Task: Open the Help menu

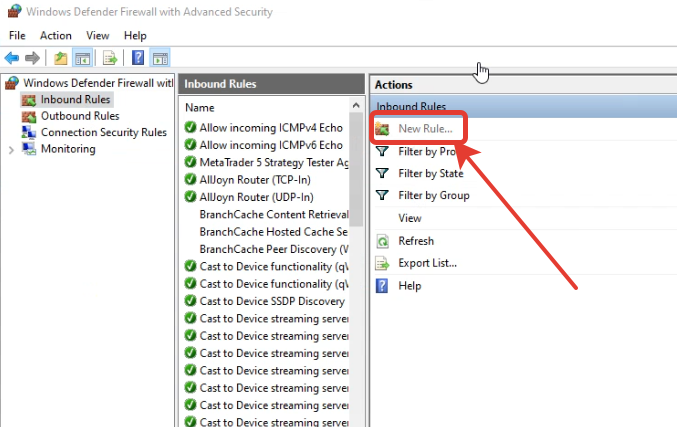Action: coord(135,35)
